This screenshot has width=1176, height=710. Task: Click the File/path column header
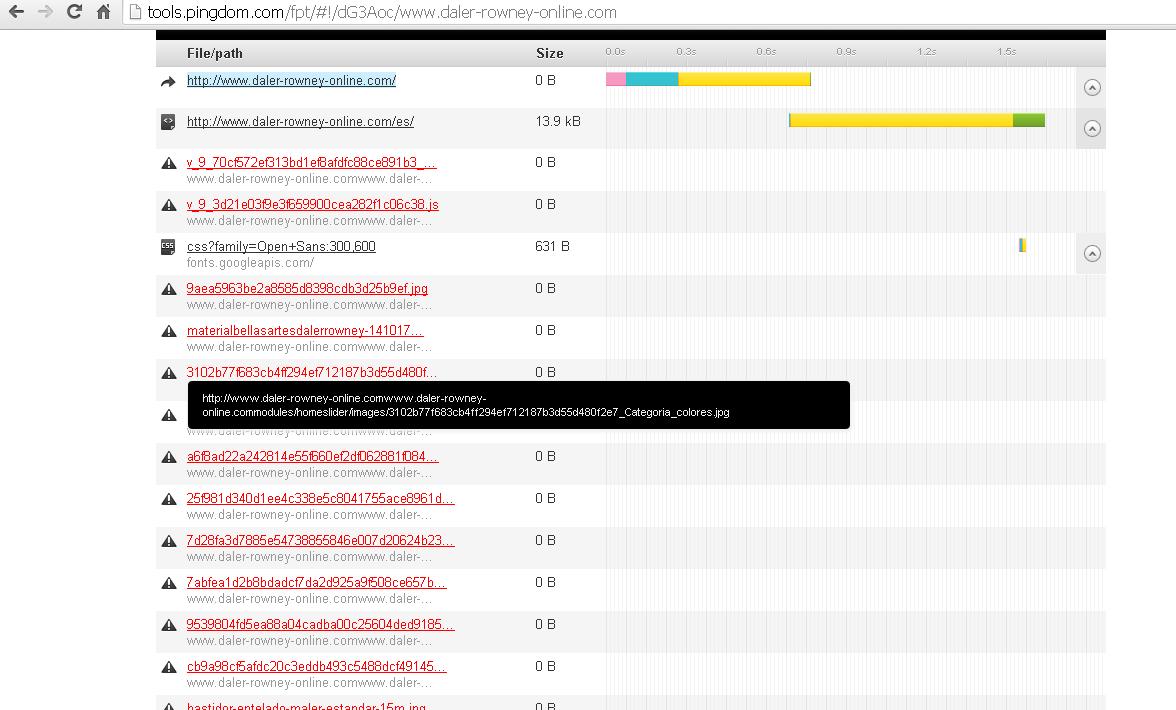(214, 53)
